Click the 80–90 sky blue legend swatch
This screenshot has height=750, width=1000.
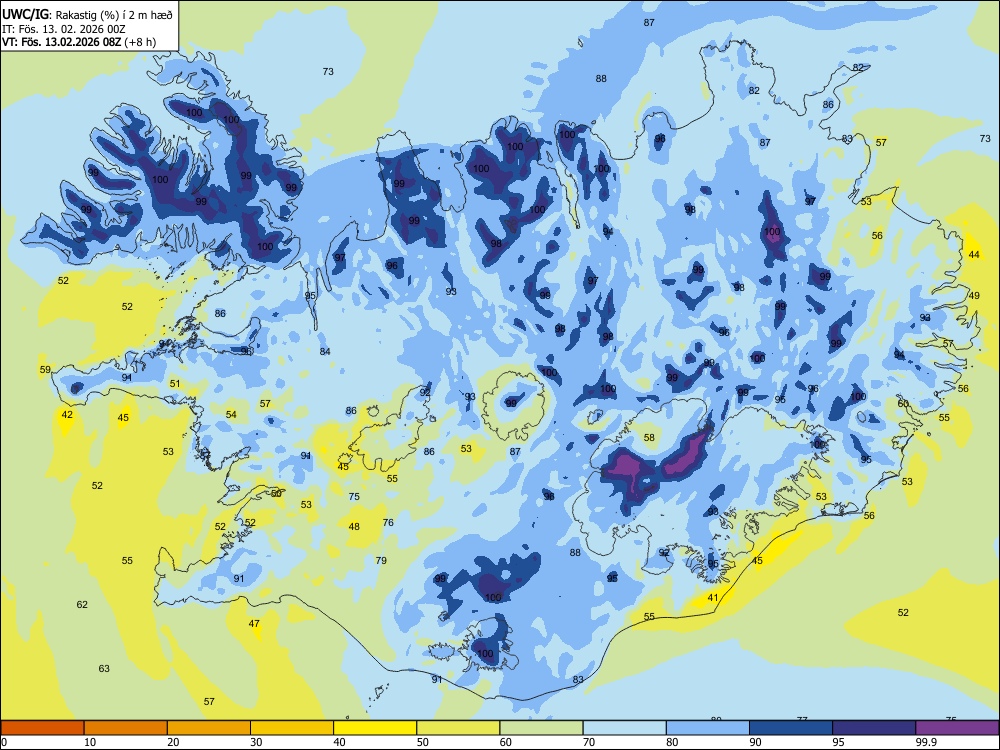click(707, 728)
